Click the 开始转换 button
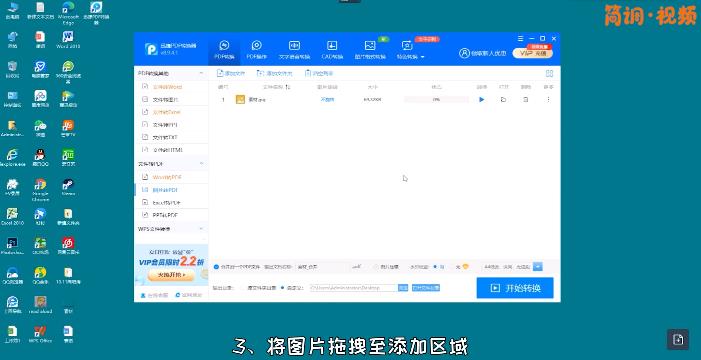 click(515, 288)
